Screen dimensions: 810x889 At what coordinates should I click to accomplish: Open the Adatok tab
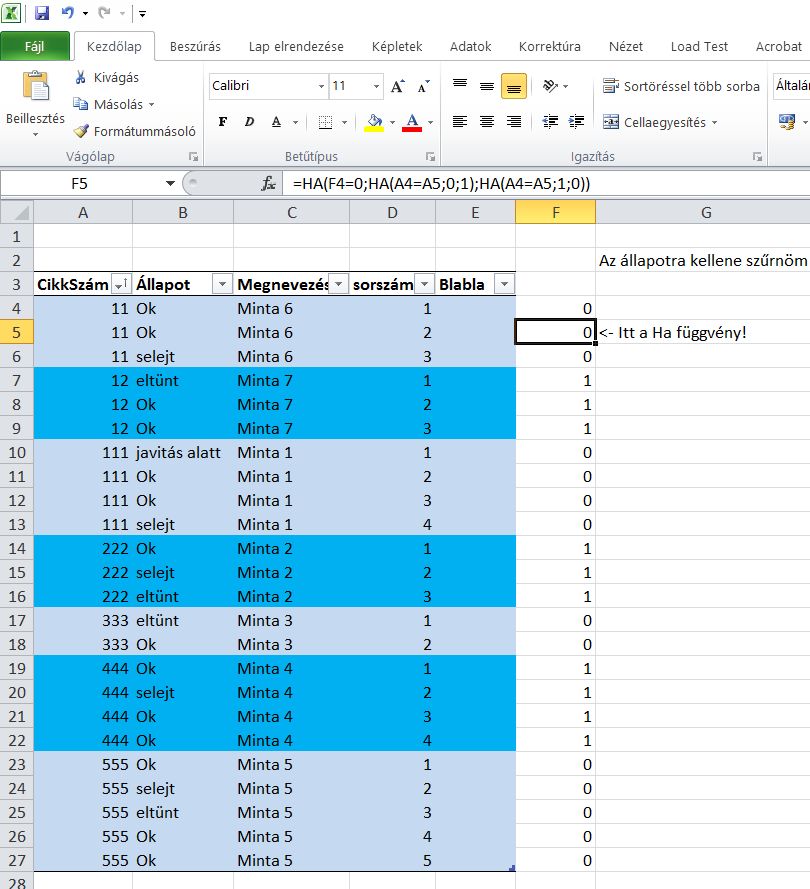point(470,46)
